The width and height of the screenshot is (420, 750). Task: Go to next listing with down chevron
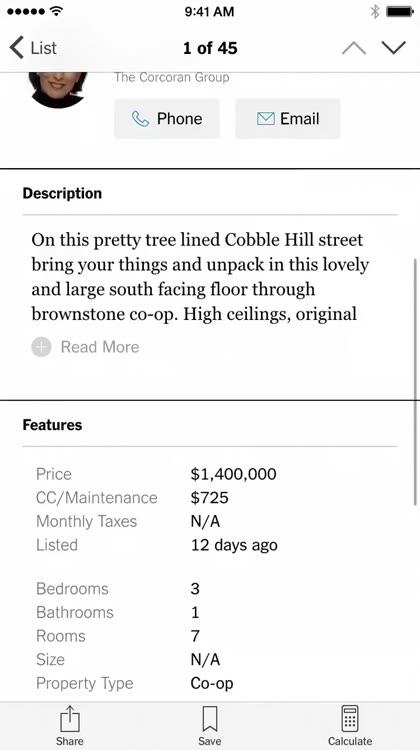(x=394, y=48)
